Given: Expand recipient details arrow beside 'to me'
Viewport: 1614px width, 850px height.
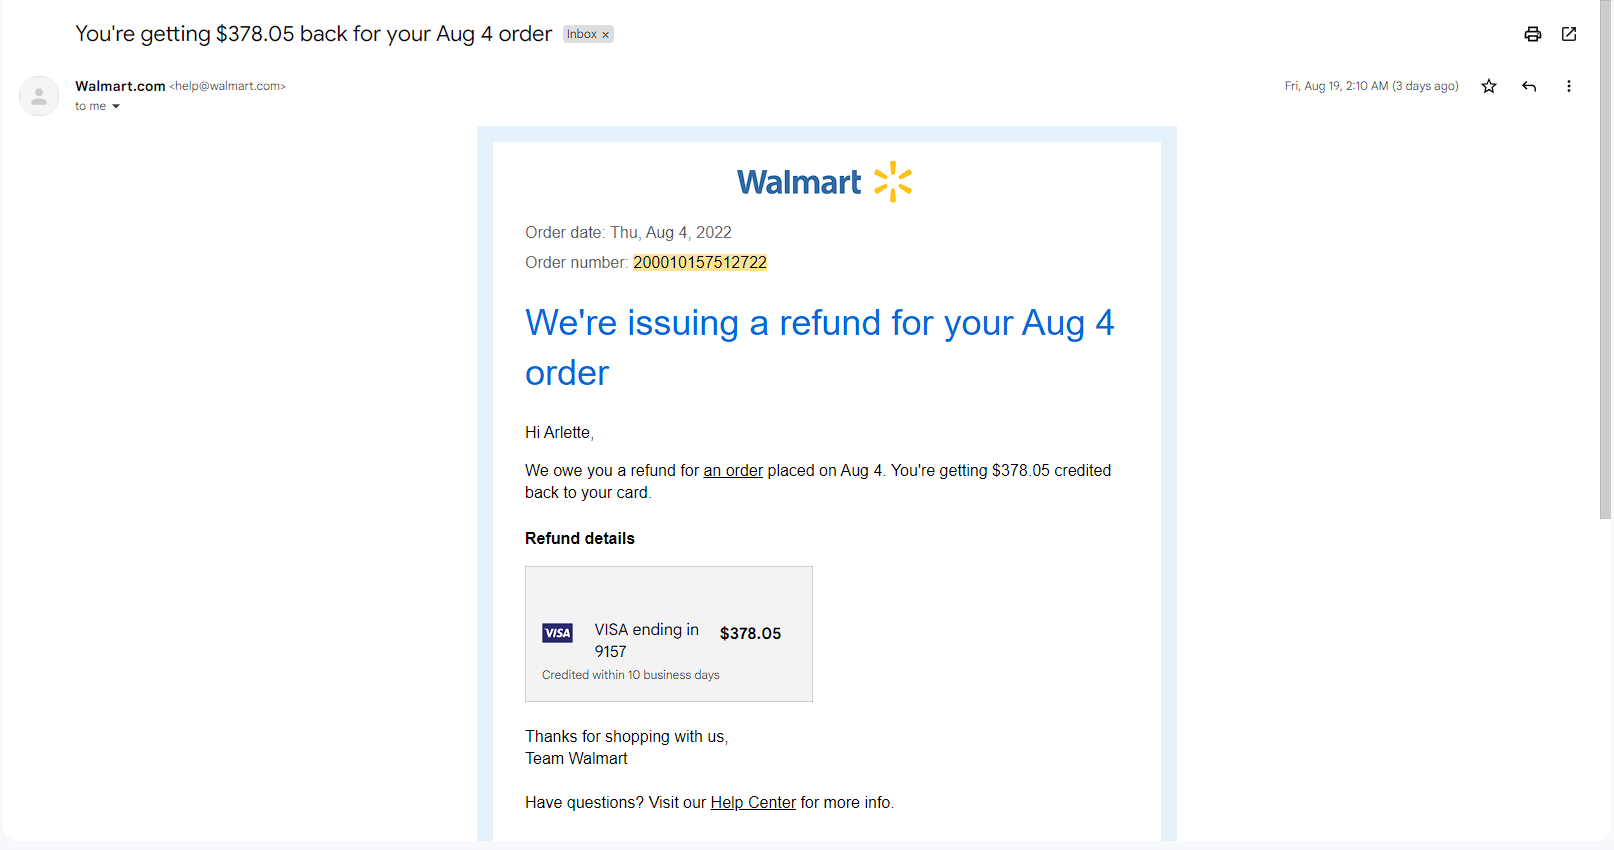Looking at the screenshot, I should [116, 106].
